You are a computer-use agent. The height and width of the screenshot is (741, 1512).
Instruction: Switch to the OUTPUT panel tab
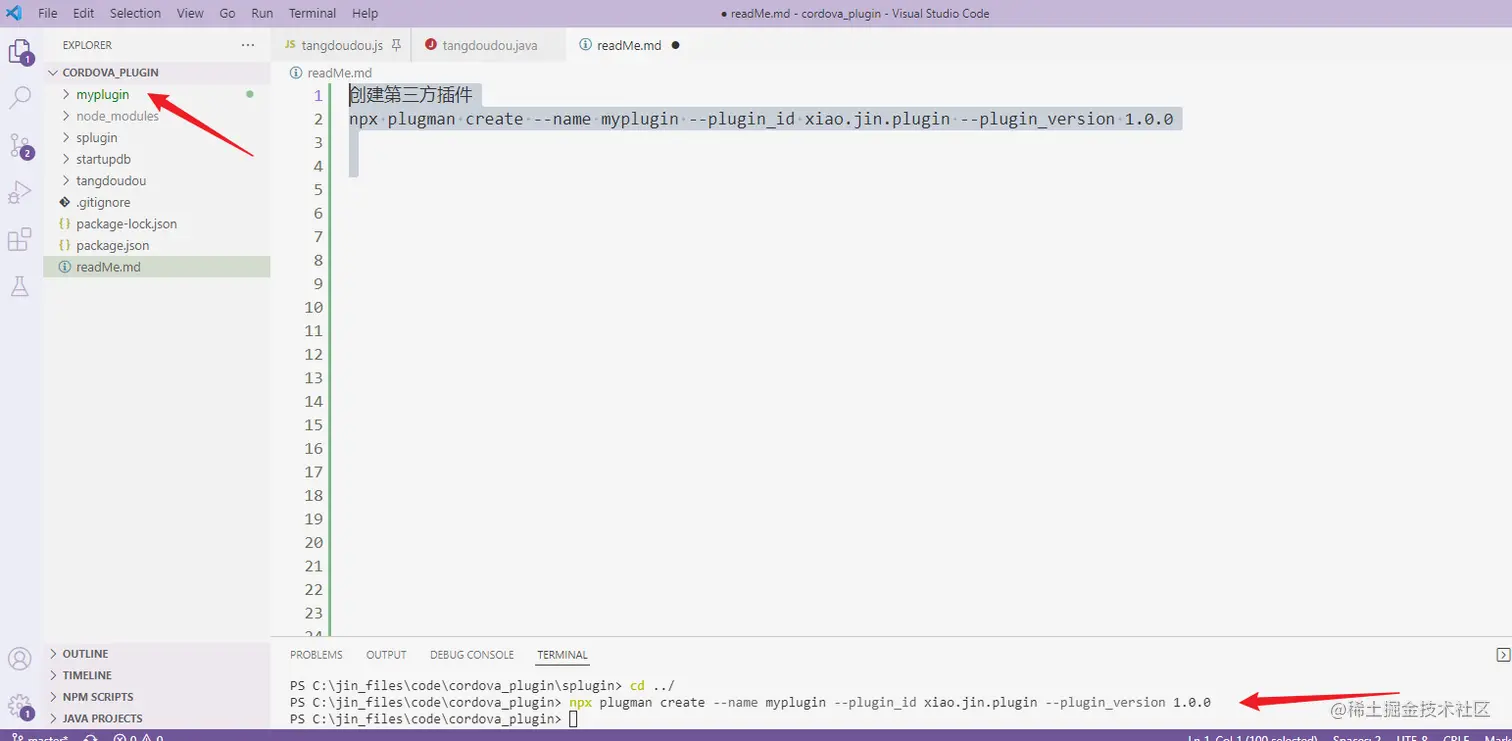pos(386,655)
